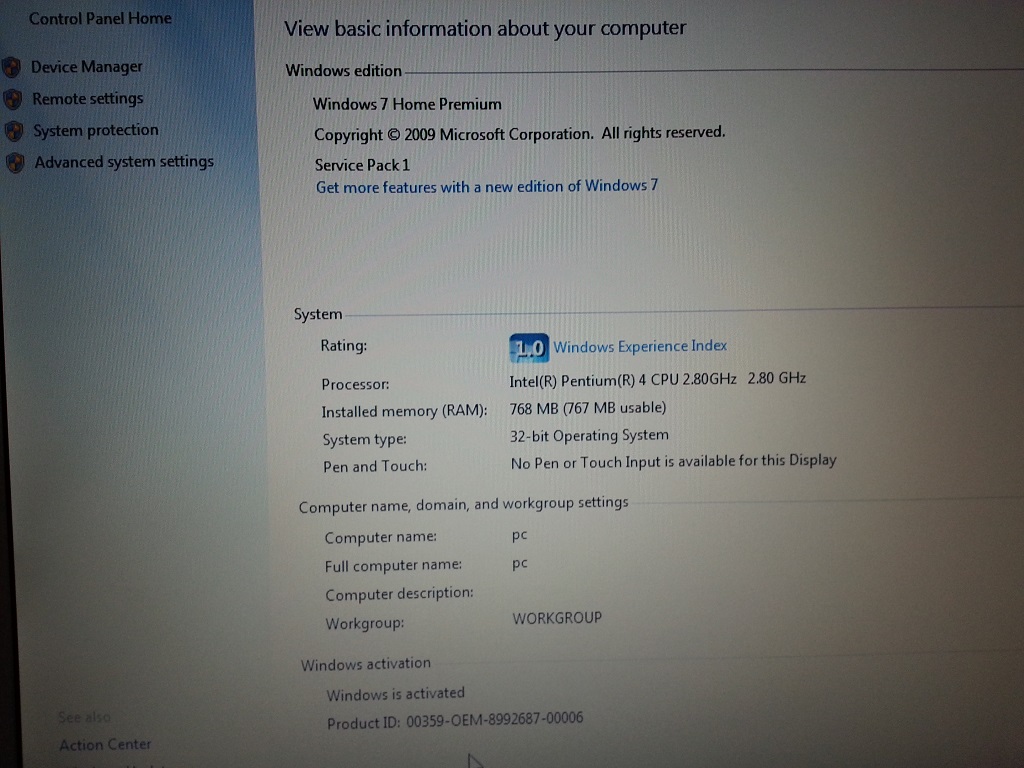Click the 768 MB installed memory value
Viewport: 1024px width, 768px height.
coord(587,408)
